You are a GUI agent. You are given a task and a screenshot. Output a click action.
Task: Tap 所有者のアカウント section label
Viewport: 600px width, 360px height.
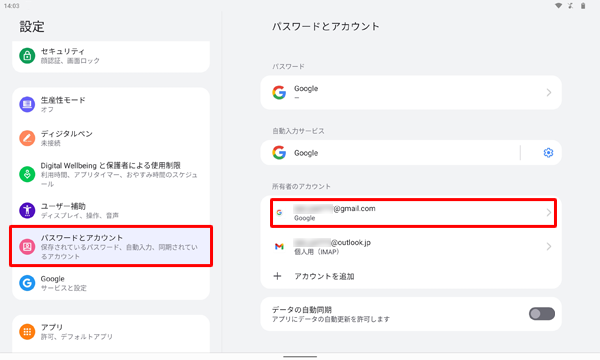(x=301, y=186)
